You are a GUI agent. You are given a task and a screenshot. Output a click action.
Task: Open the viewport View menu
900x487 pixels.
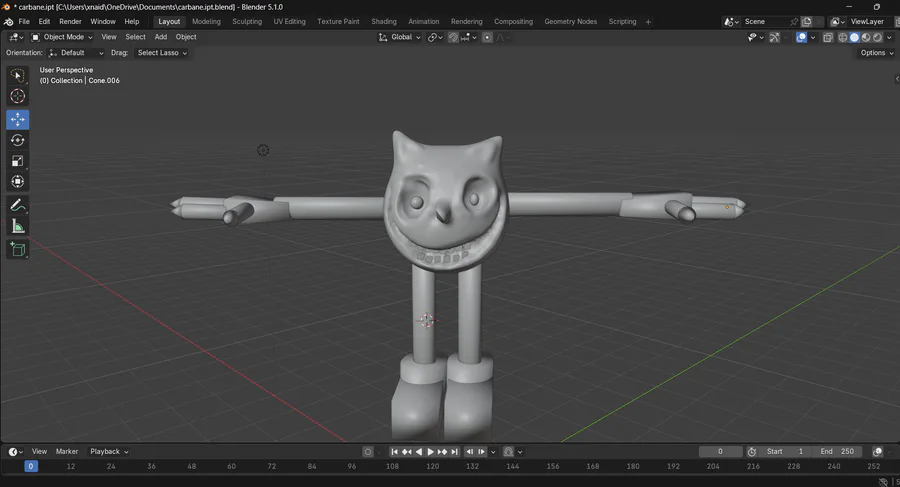coord(108,37)
